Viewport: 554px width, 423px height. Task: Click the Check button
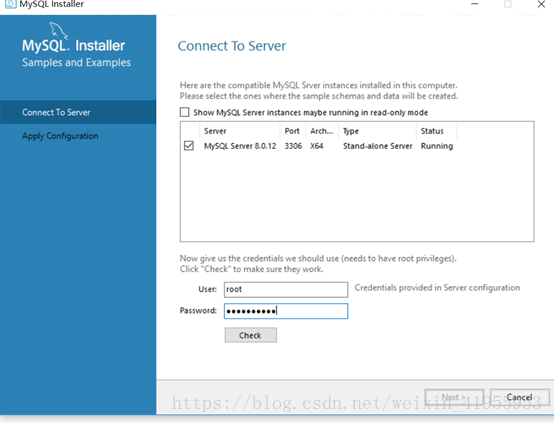[251, 335]
